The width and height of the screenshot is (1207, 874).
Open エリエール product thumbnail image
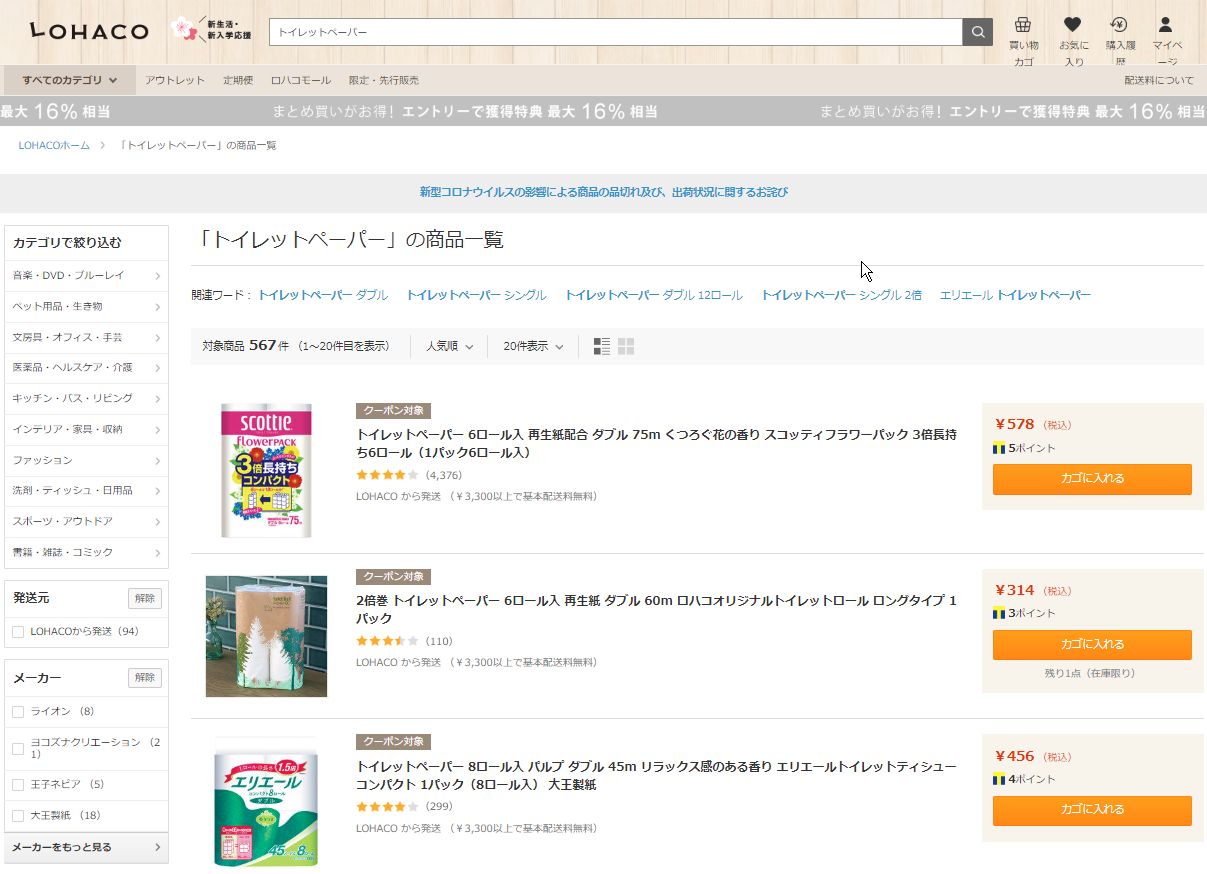point(266,802)
